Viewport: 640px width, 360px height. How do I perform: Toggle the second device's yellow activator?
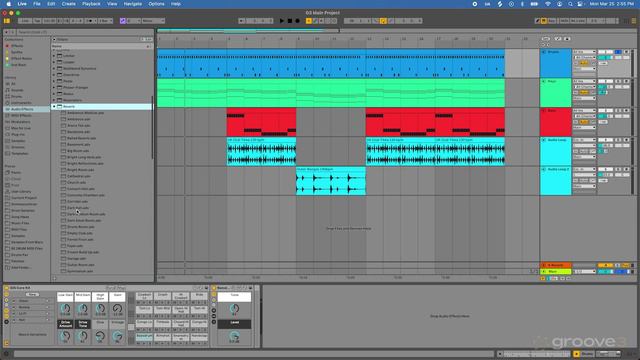click(x=214, y=288)
